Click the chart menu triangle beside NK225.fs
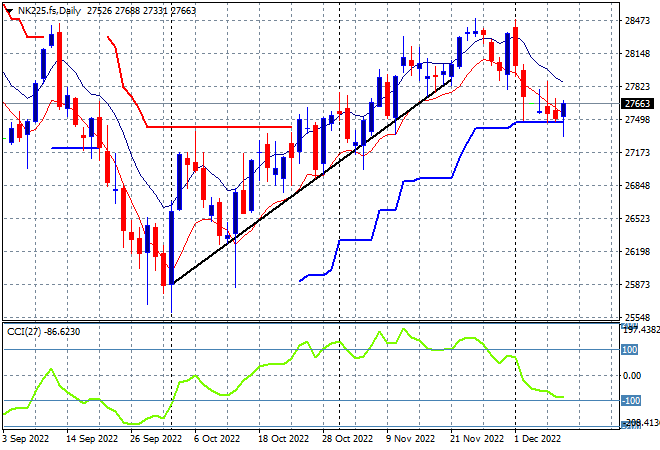Image resolution: width=660 pixels, height=450 pixels. [x=9, y=11]
